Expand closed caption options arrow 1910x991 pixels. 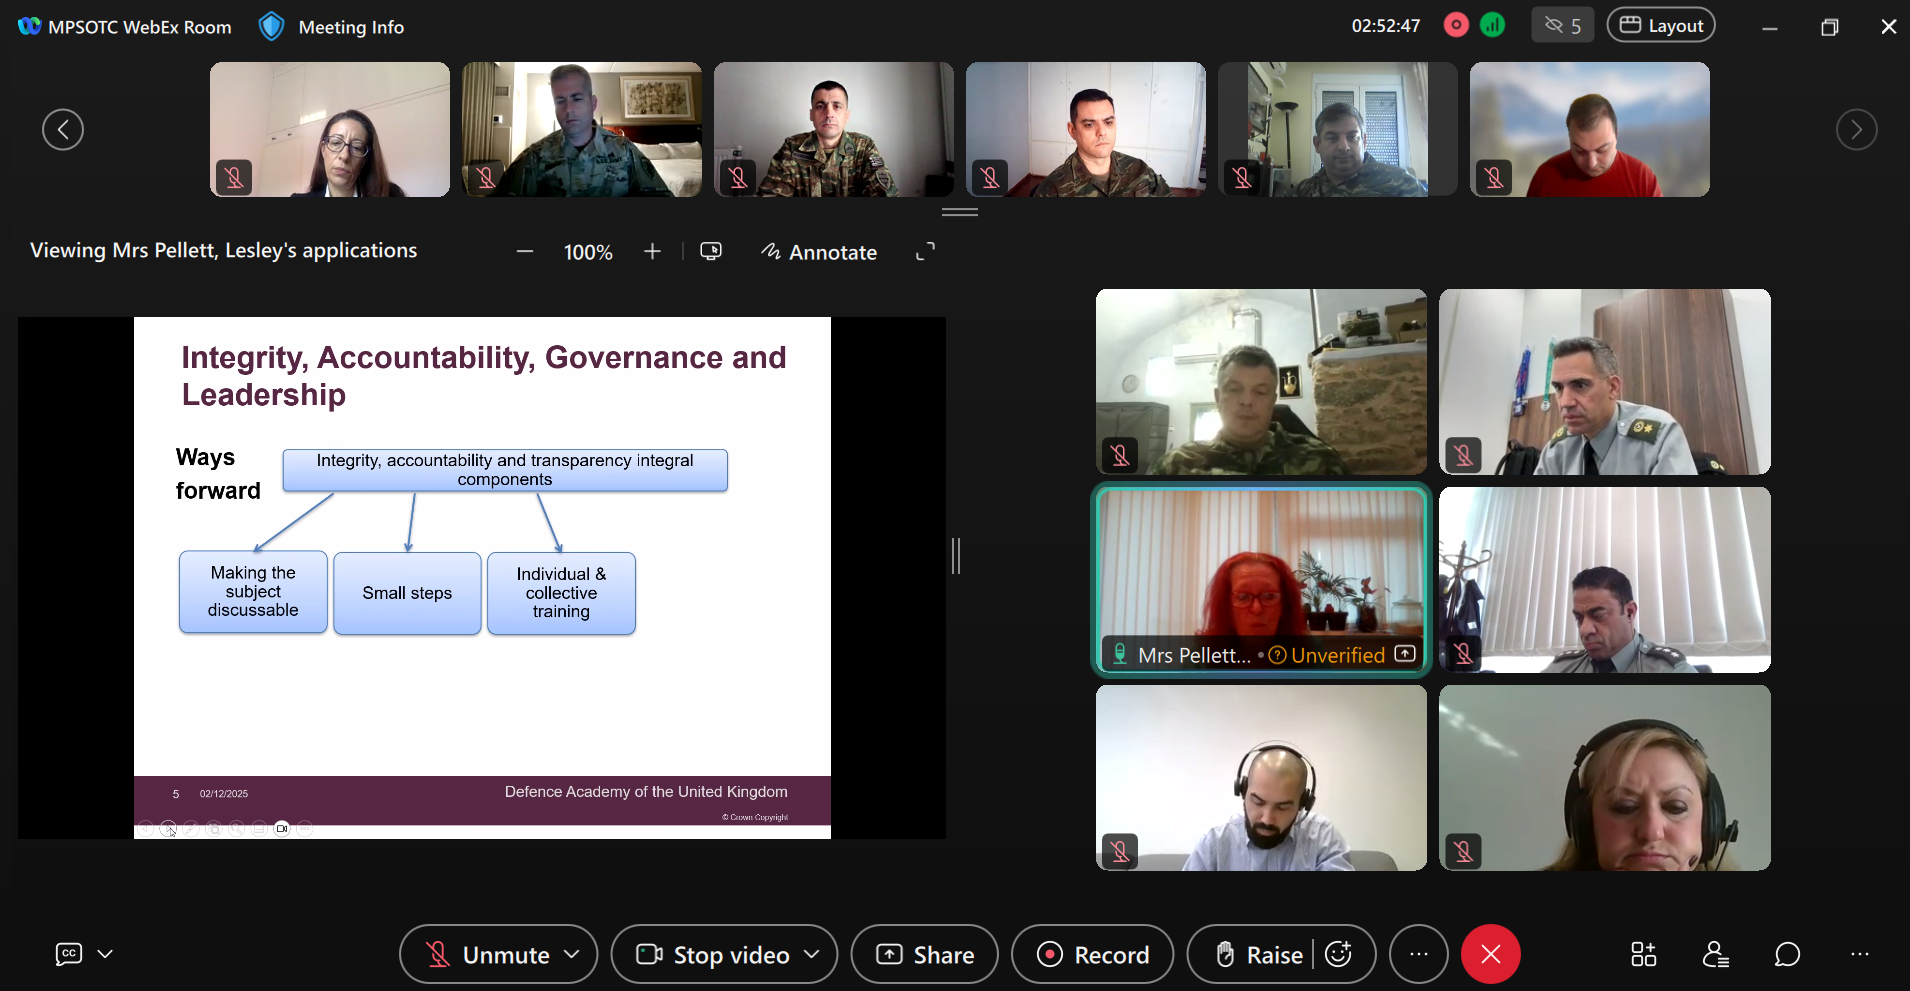click(x=105, y=954)
